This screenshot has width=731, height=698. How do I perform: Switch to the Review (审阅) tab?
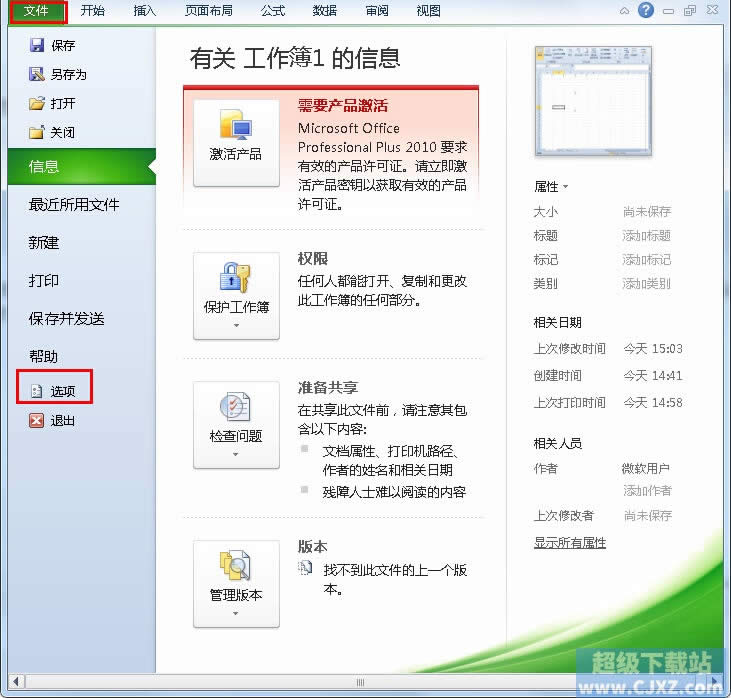click(377, 10)
